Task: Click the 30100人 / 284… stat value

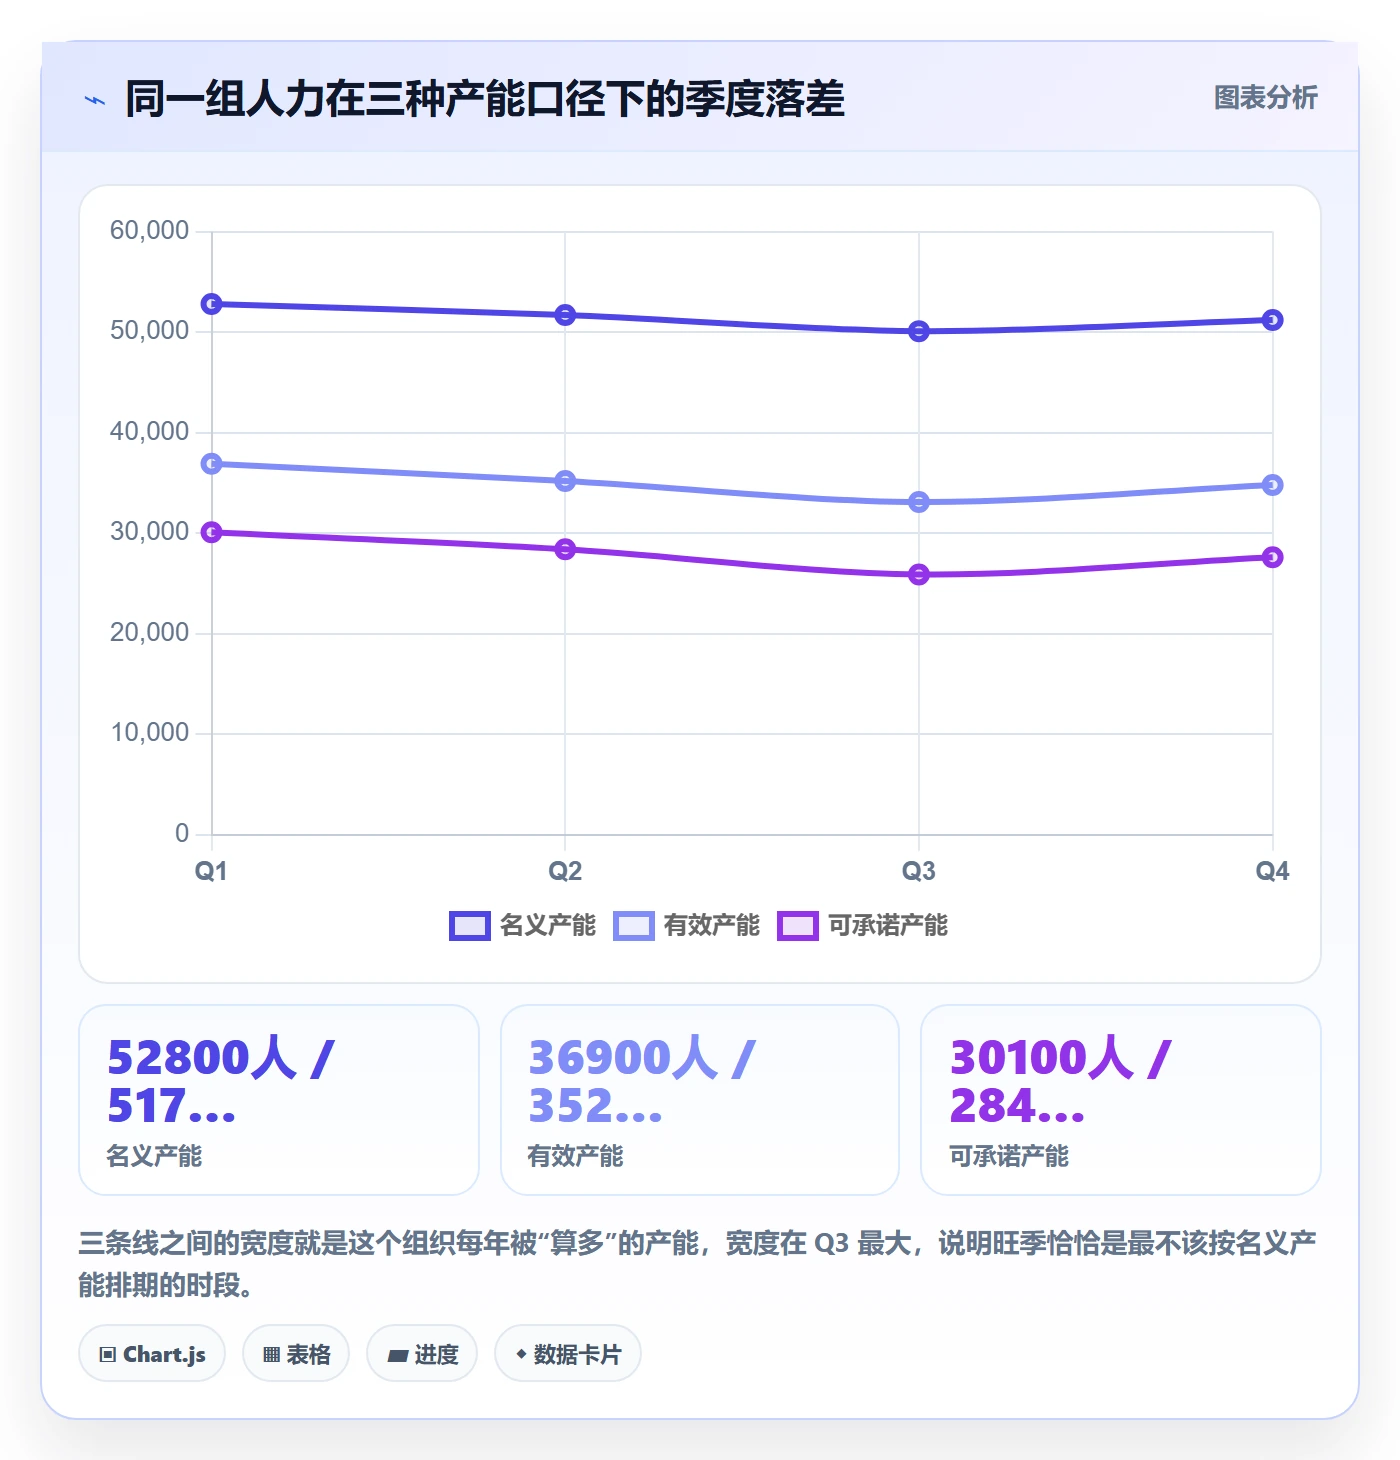Action: pos(1060,1082)
